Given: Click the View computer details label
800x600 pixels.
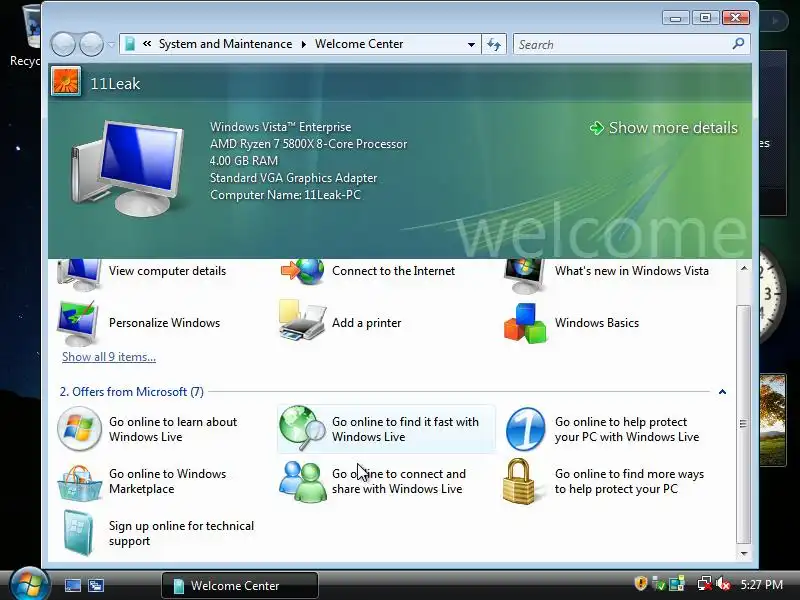Looking at the screenshot, I should pos(167,270).
